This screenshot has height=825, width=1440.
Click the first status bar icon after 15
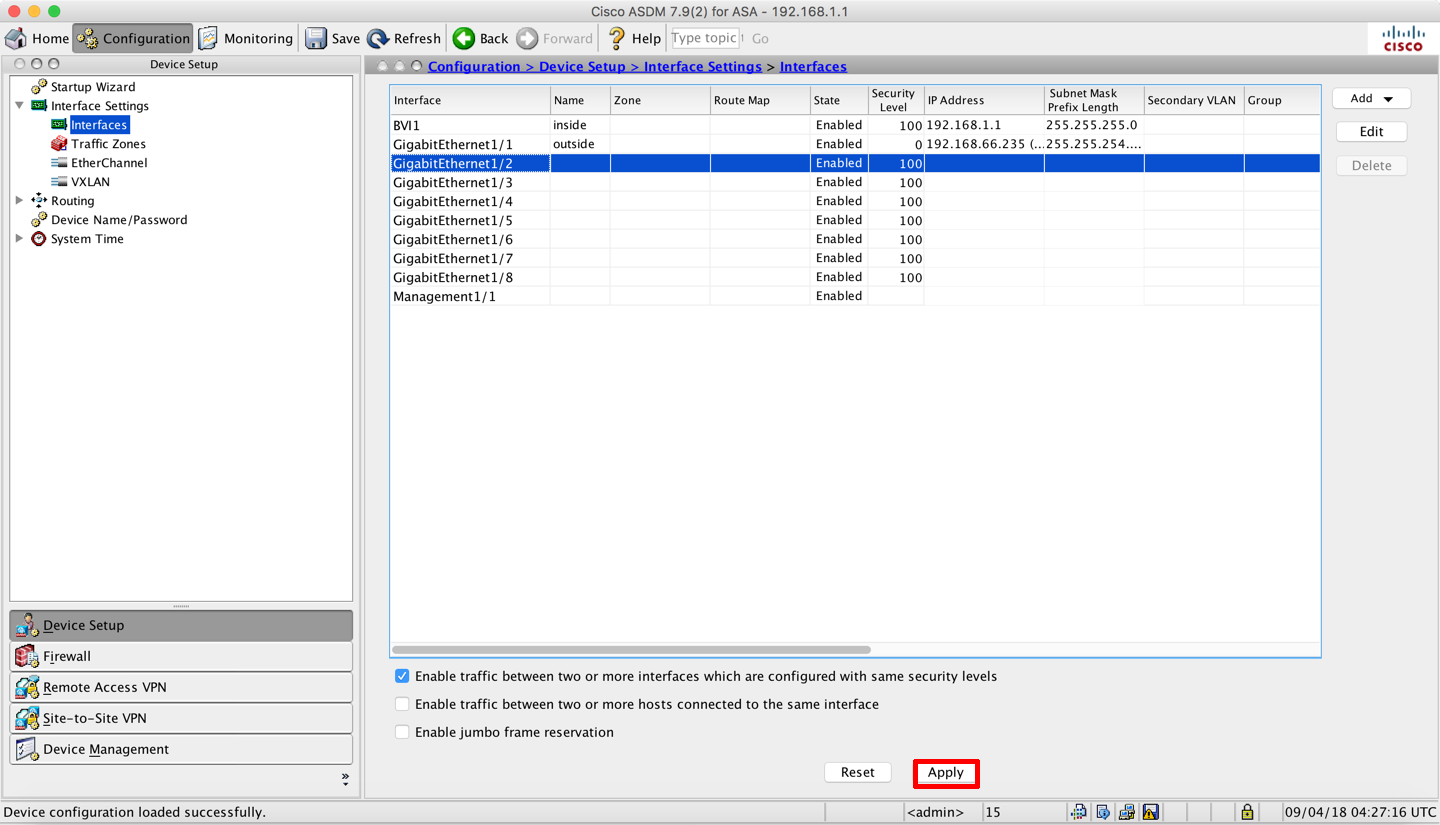(1078, 812)
